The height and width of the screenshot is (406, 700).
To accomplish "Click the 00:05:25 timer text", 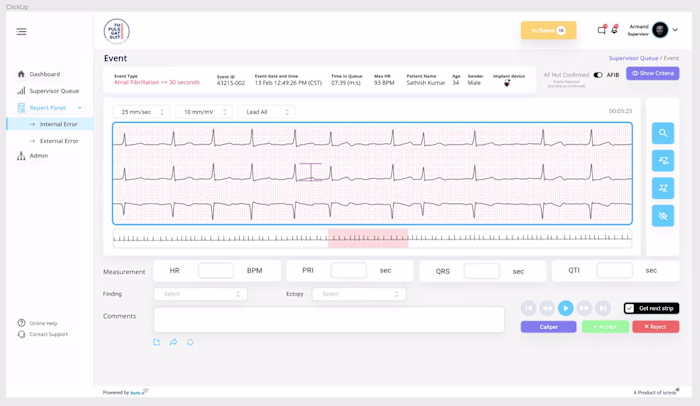I will pos(621,111).
